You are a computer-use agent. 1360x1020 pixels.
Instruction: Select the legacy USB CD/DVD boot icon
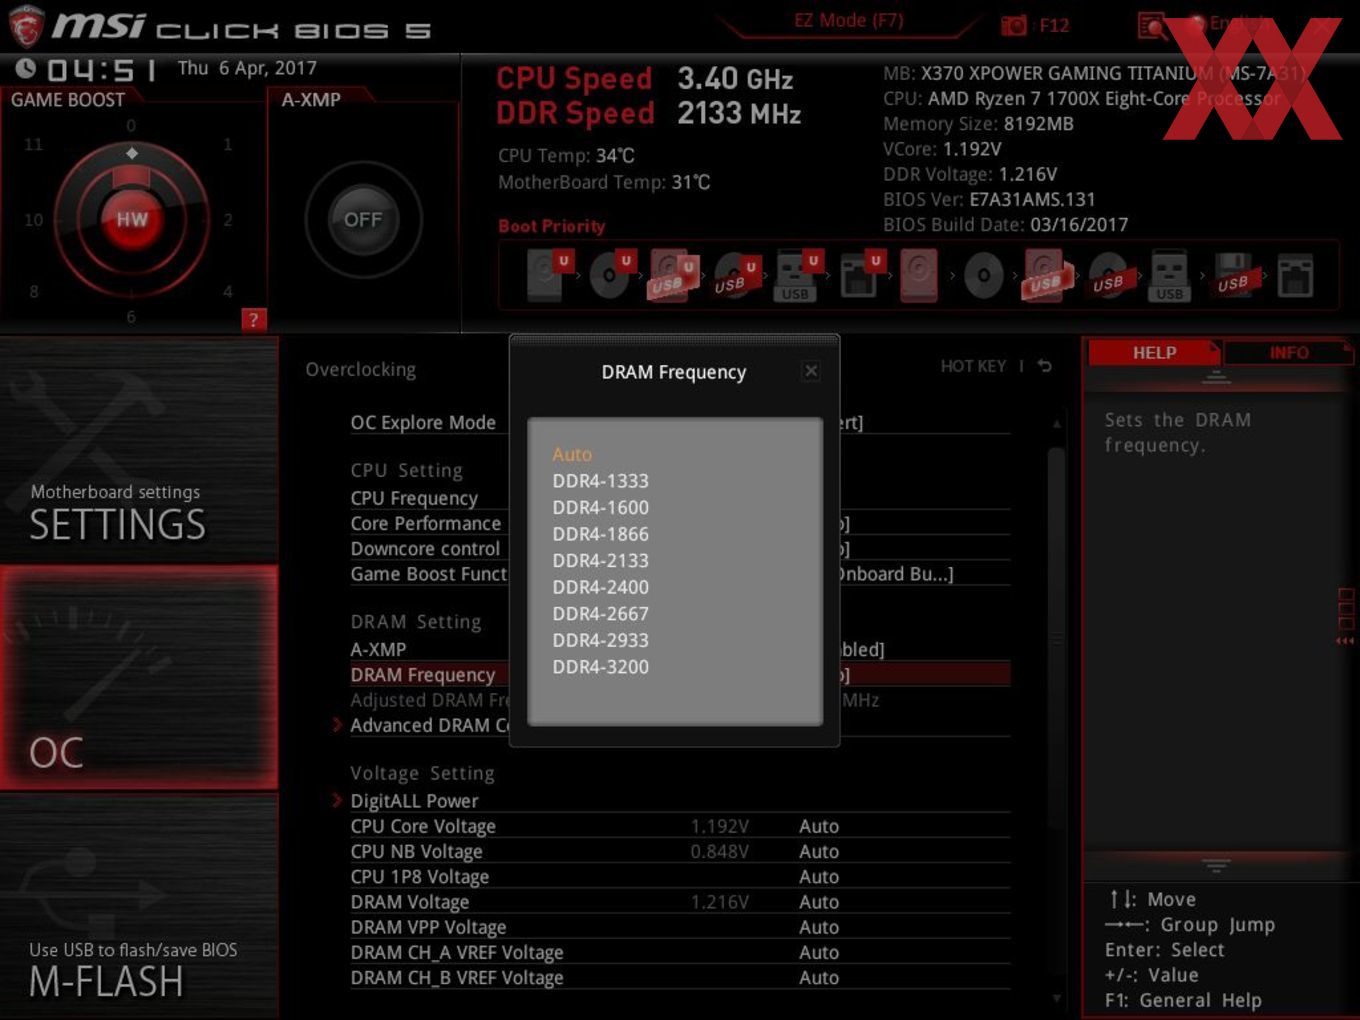click(1110, 276)
